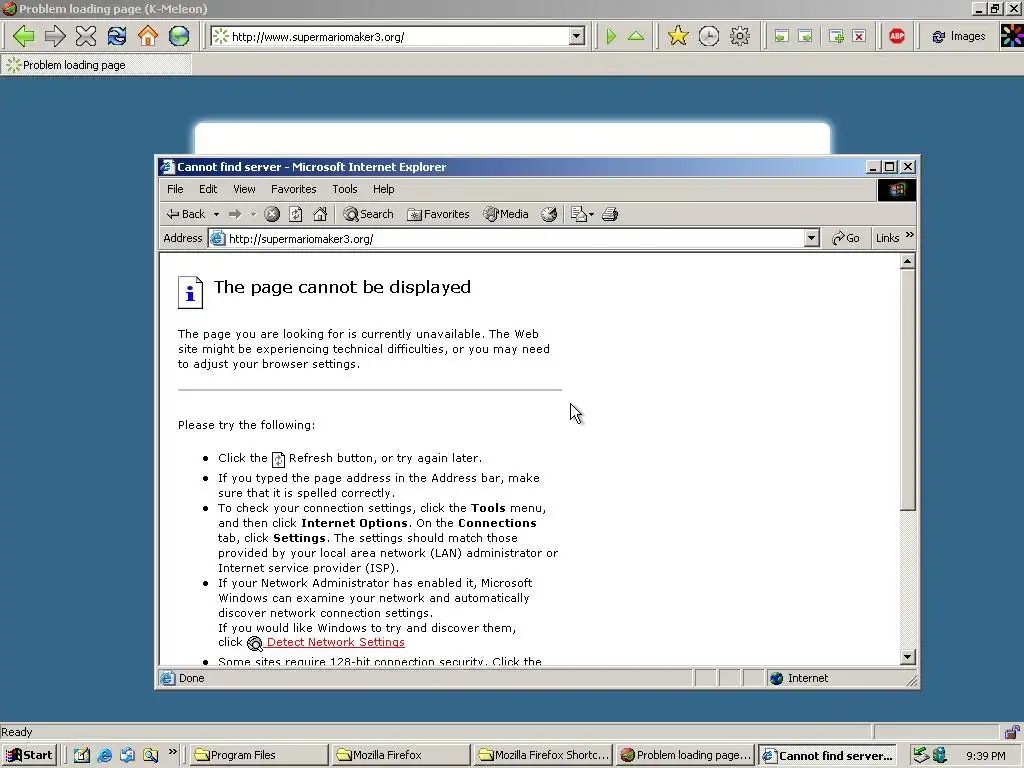
Task: Expand IE Forward history dropdown arrow
Action: 253,214
